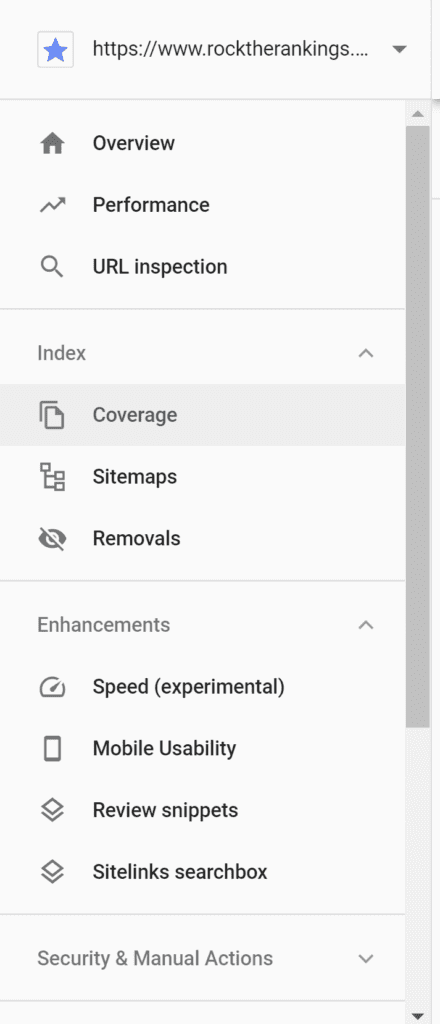440x1024 pixels.
Task: Click the Sitemaps tree icon
Action: 52,477
